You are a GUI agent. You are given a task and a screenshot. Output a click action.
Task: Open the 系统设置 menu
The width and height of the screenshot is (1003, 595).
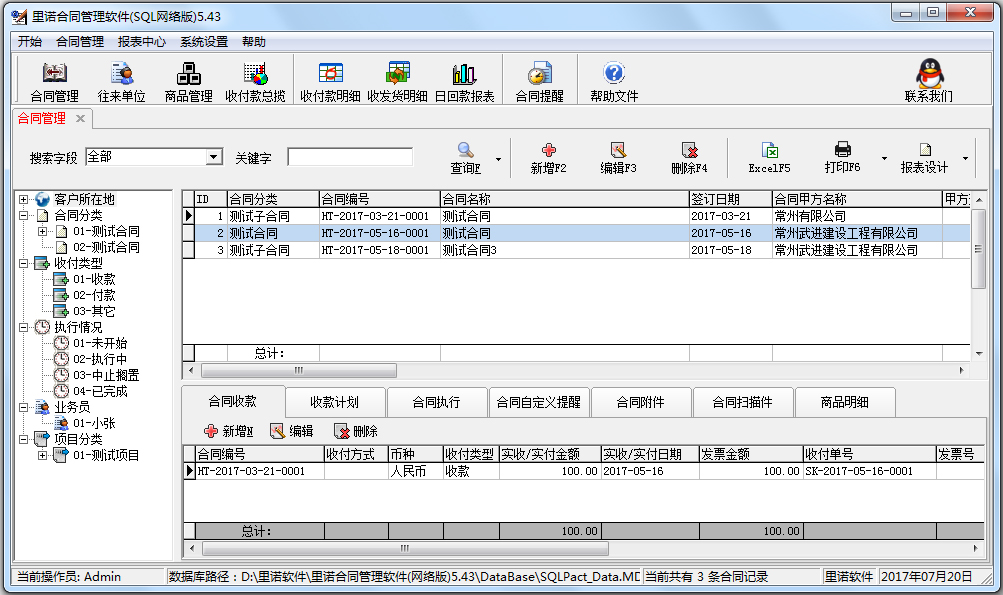pos(204,42)
